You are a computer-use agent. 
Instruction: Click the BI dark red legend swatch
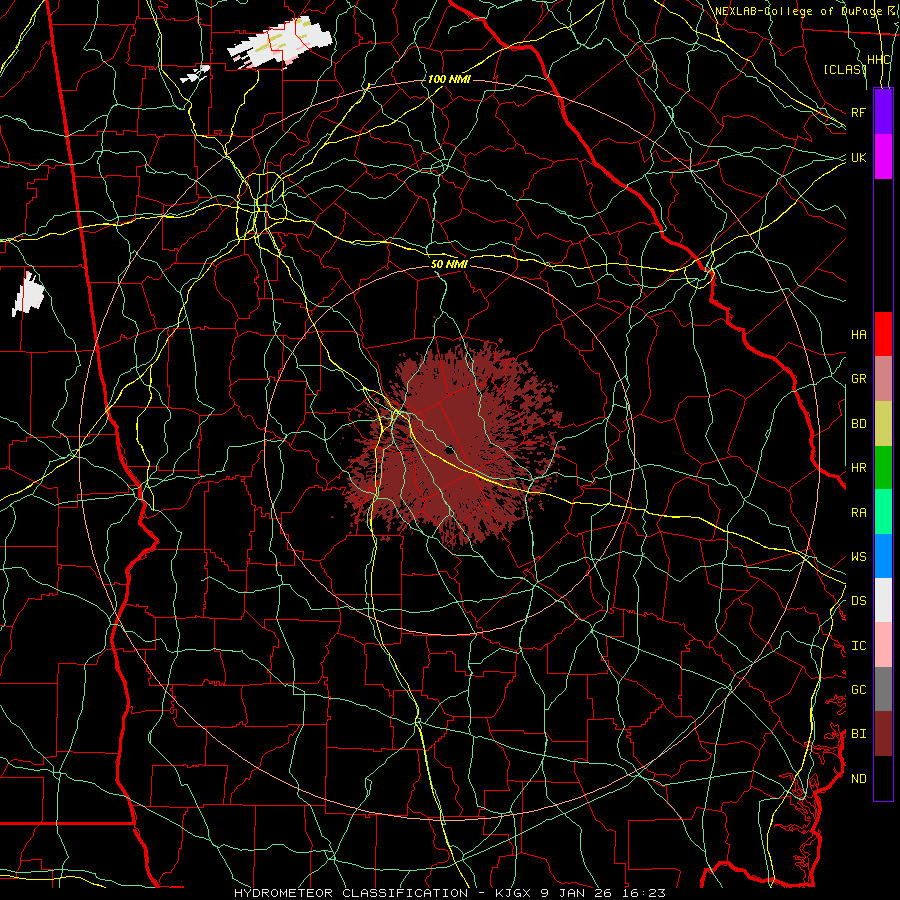(x=883, y=734)
